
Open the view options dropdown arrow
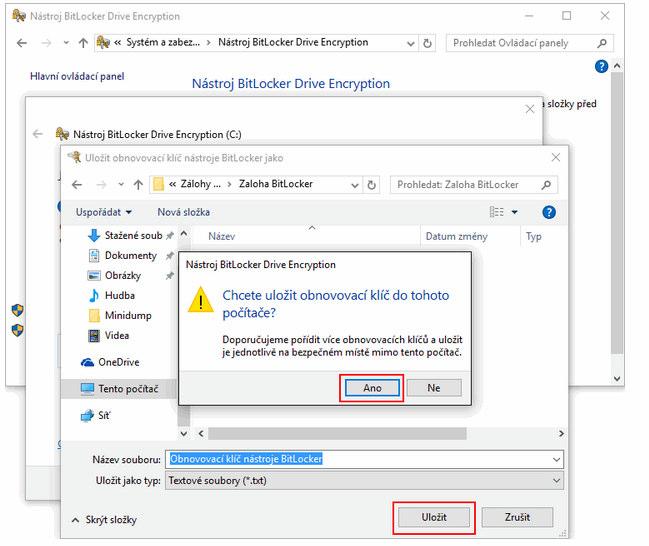point(514,212)
